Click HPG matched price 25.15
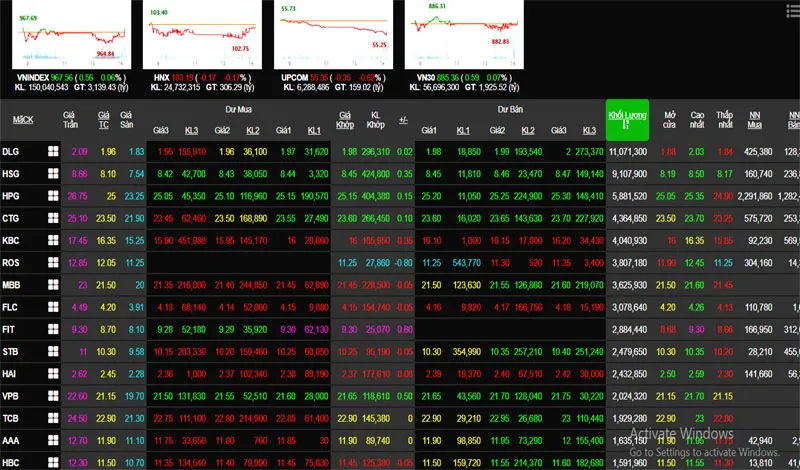This screenshot has width=800, height=470. [x=347, y=196]
